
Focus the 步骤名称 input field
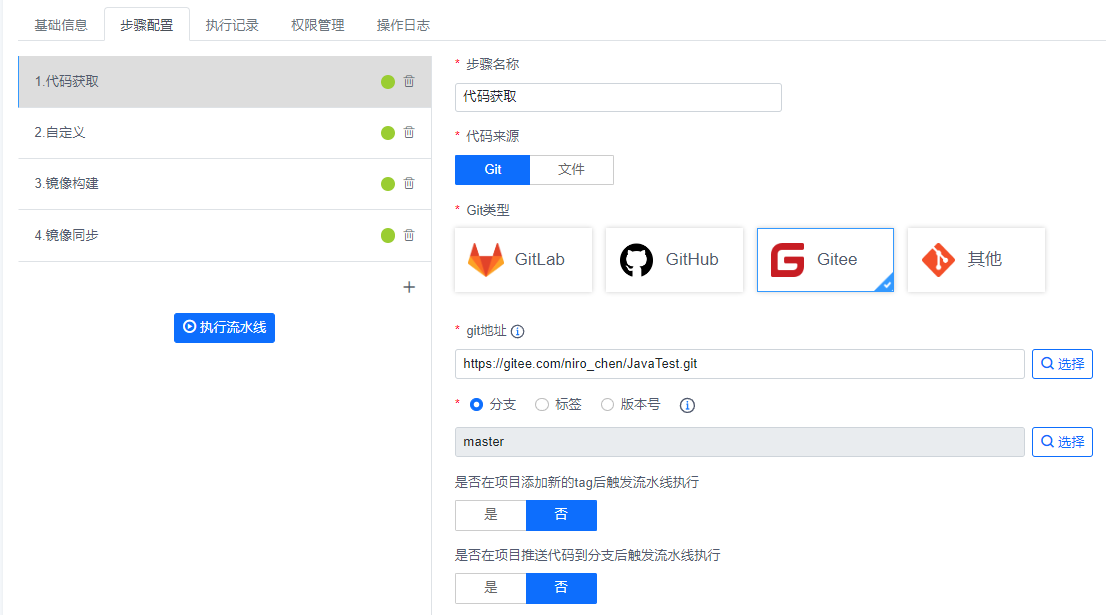pyautogui.click(x=619, y=97)
